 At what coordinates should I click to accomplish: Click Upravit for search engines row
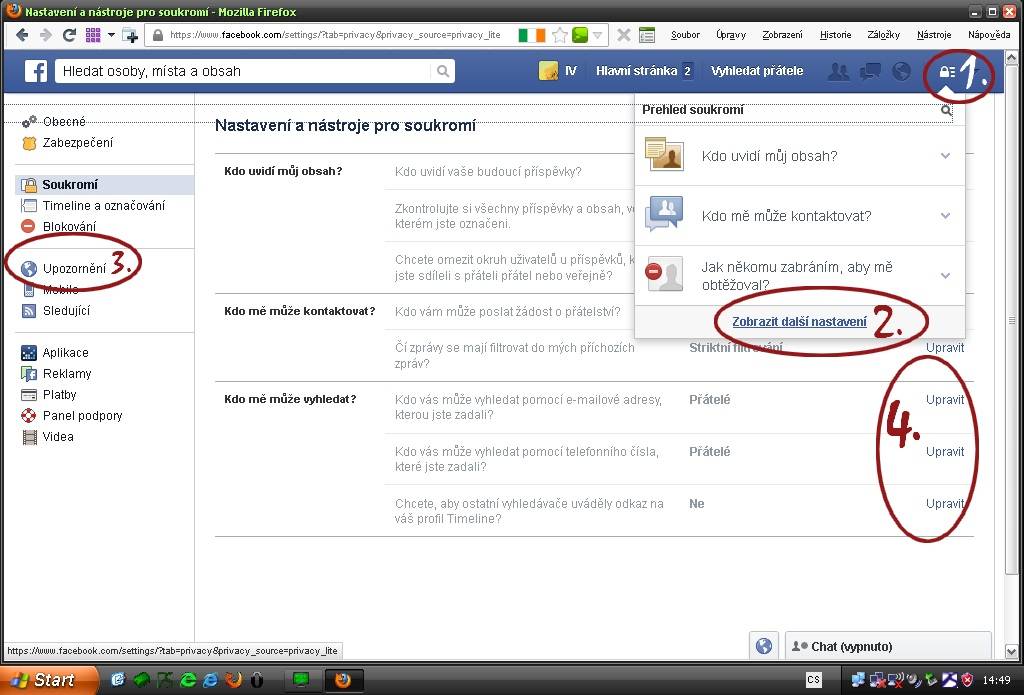pos(944,504)
